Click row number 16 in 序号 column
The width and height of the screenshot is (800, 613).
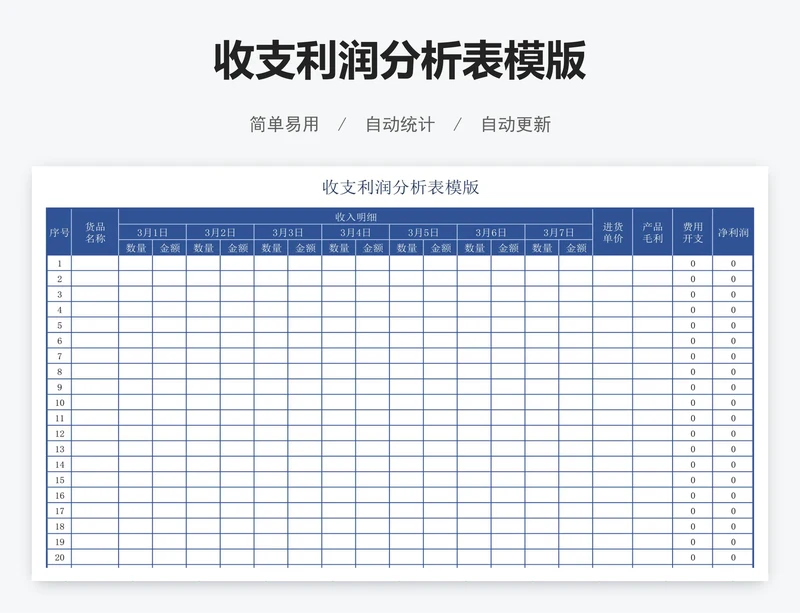pyautogui.click(x=59, y=495)
